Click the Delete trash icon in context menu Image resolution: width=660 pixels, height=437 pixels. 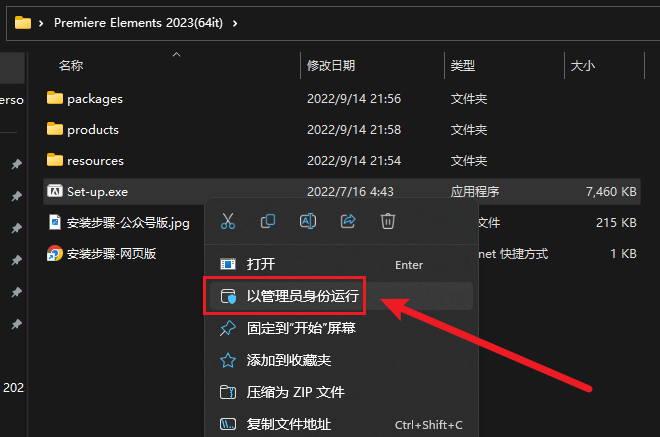pos(388,221)
